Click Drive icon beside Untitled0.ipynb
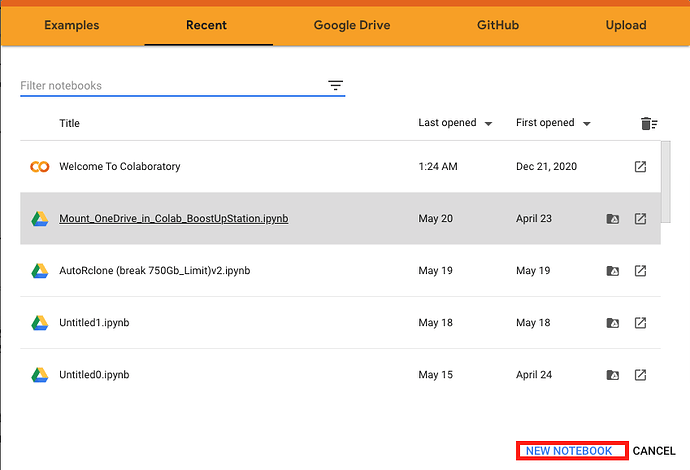Viewport: 690px width, 470px height. click(x=40, y=375)
